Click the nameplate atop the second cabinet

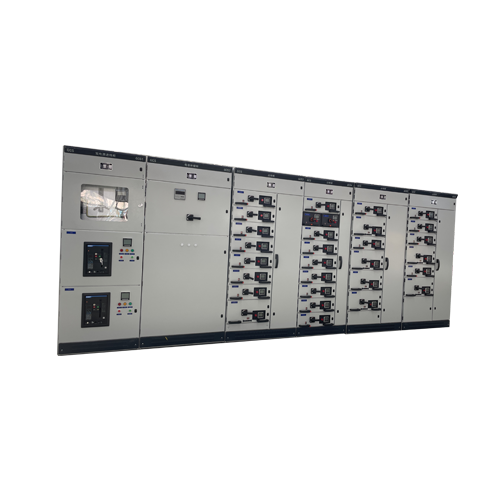[x=191, y=176]
